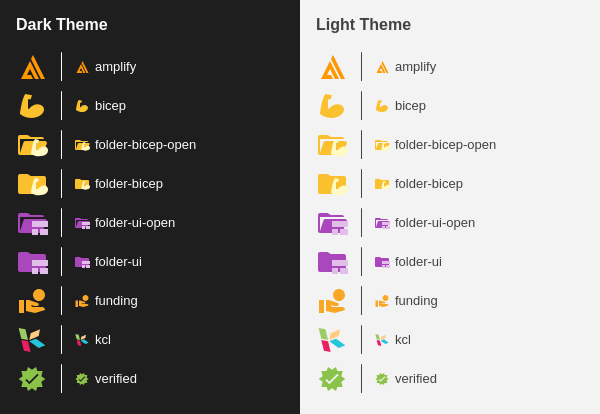600x414 pixels.
Task: Select the 'bicep' label in Dark Theme
Action: (110, 106)
